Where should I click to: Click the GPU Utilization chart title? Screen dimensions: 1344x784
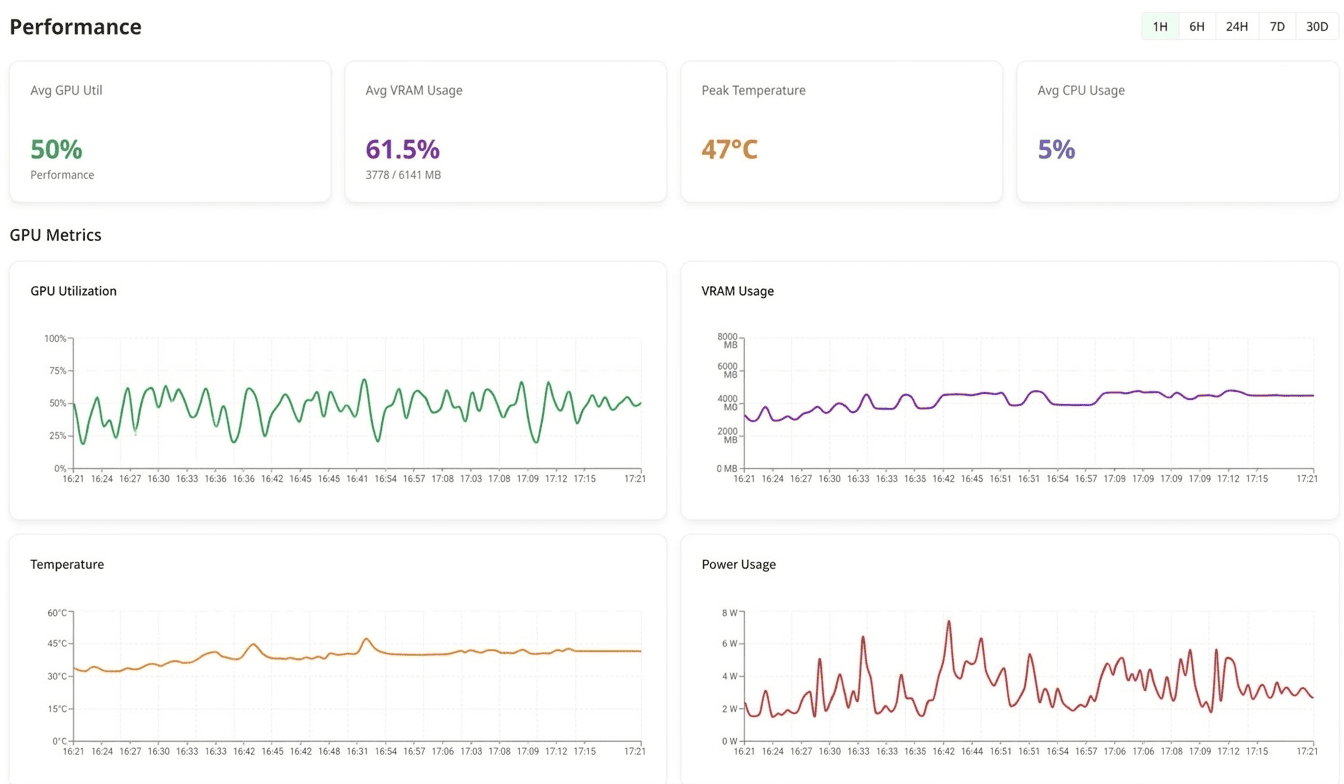coord(73,291)
